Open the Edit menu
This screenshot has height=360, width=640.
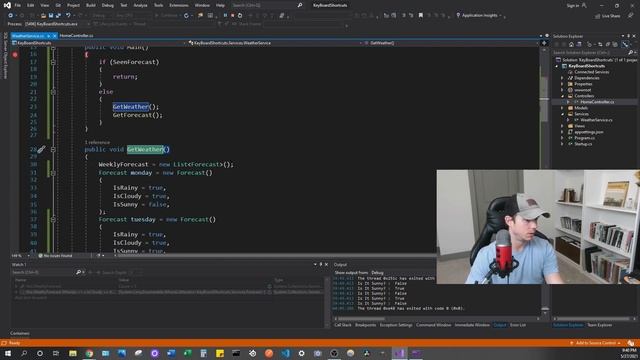[x=31, y=5]
